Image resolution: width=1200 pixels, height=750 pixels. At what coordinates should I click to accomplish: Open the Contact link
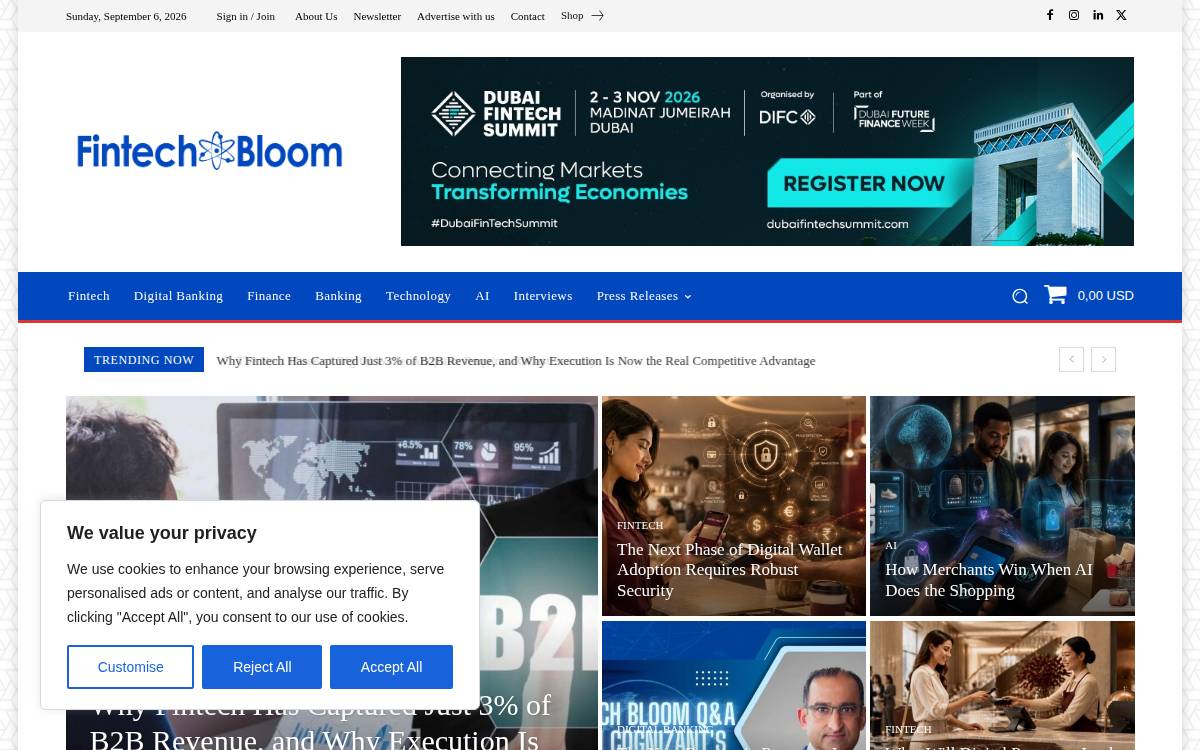pos(527,16)
